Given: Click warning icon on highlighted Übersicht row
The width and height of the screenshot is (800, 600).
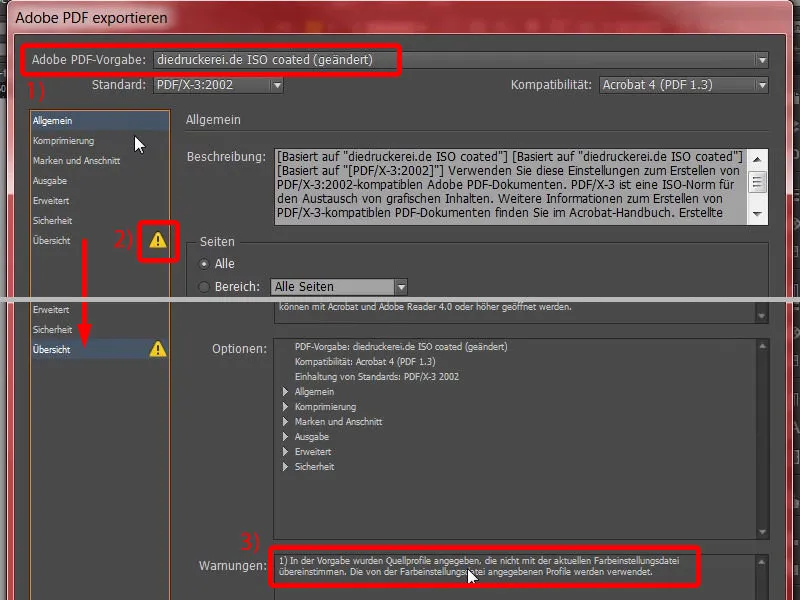Looking at the screenshot, I should pyautogui.click(x=158, y=349).
